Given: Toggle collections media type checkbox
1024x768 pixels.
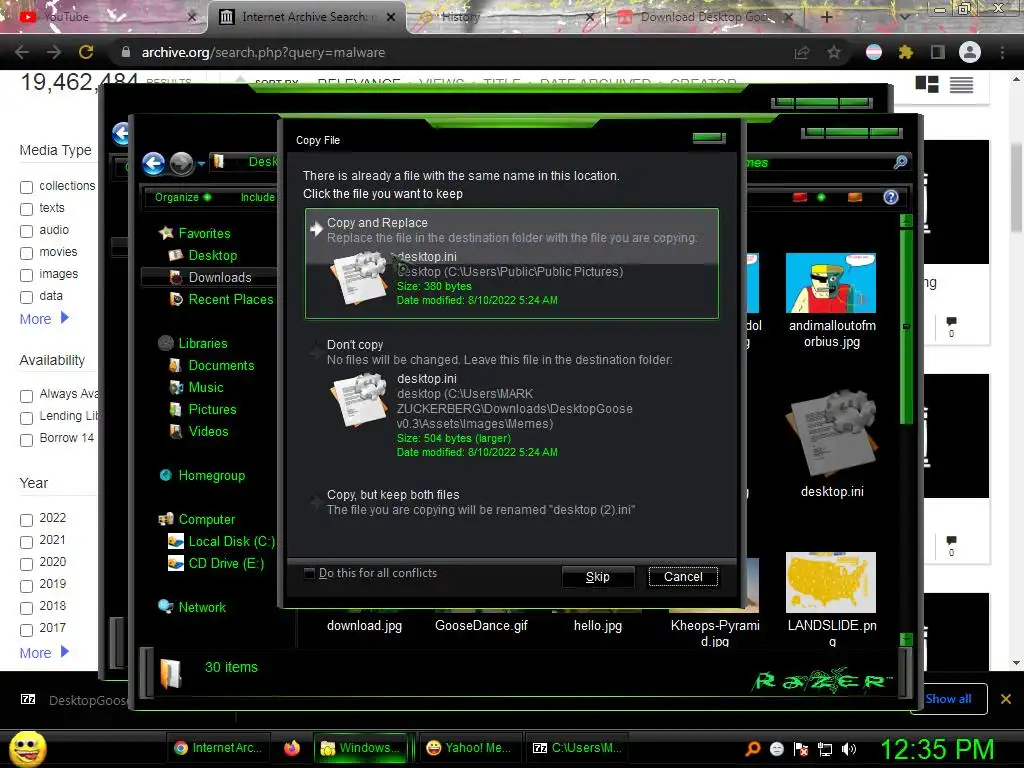Looking at the screenshot, I should (x=26, y=187).
